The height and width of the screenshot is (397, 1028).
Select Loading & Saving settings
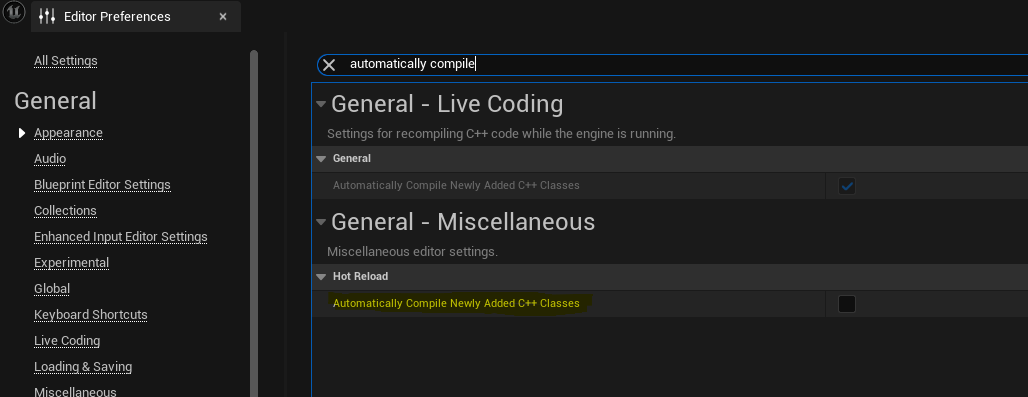83,367
